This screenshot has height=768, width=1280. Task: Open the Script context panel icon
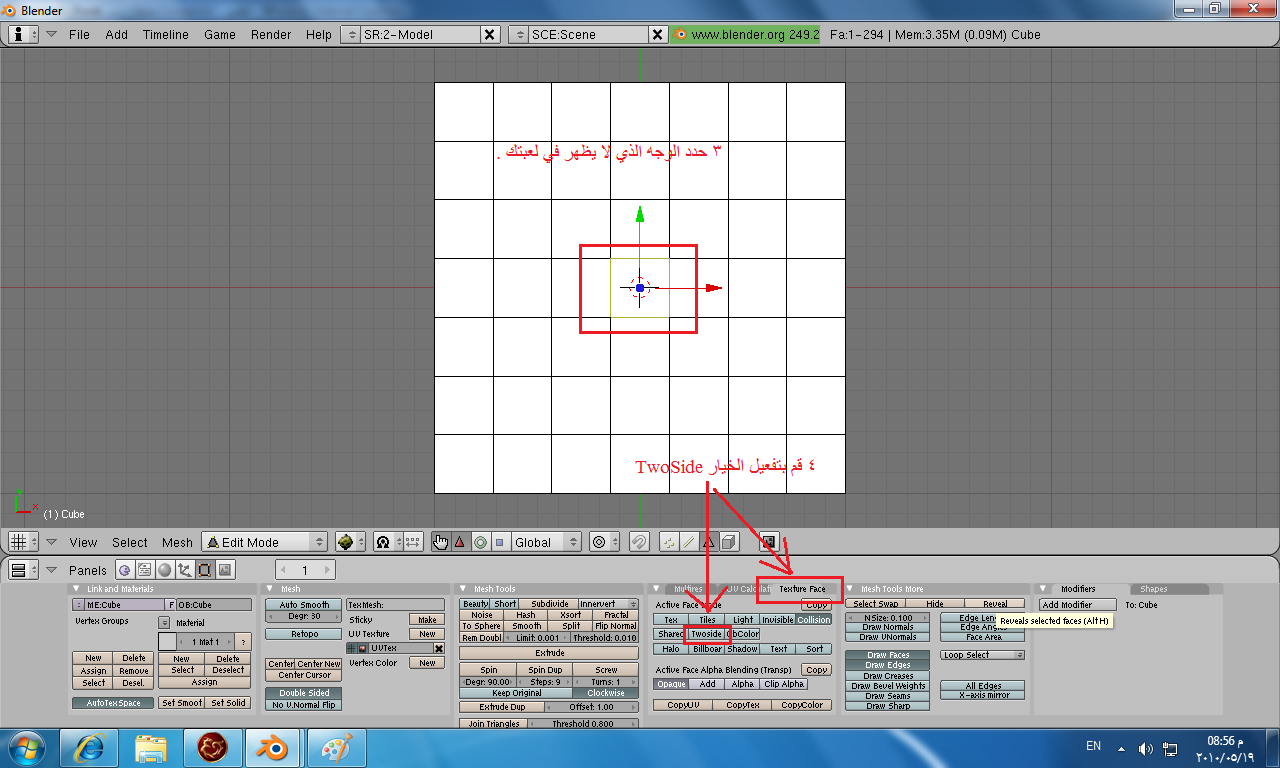tap(145, 570)
